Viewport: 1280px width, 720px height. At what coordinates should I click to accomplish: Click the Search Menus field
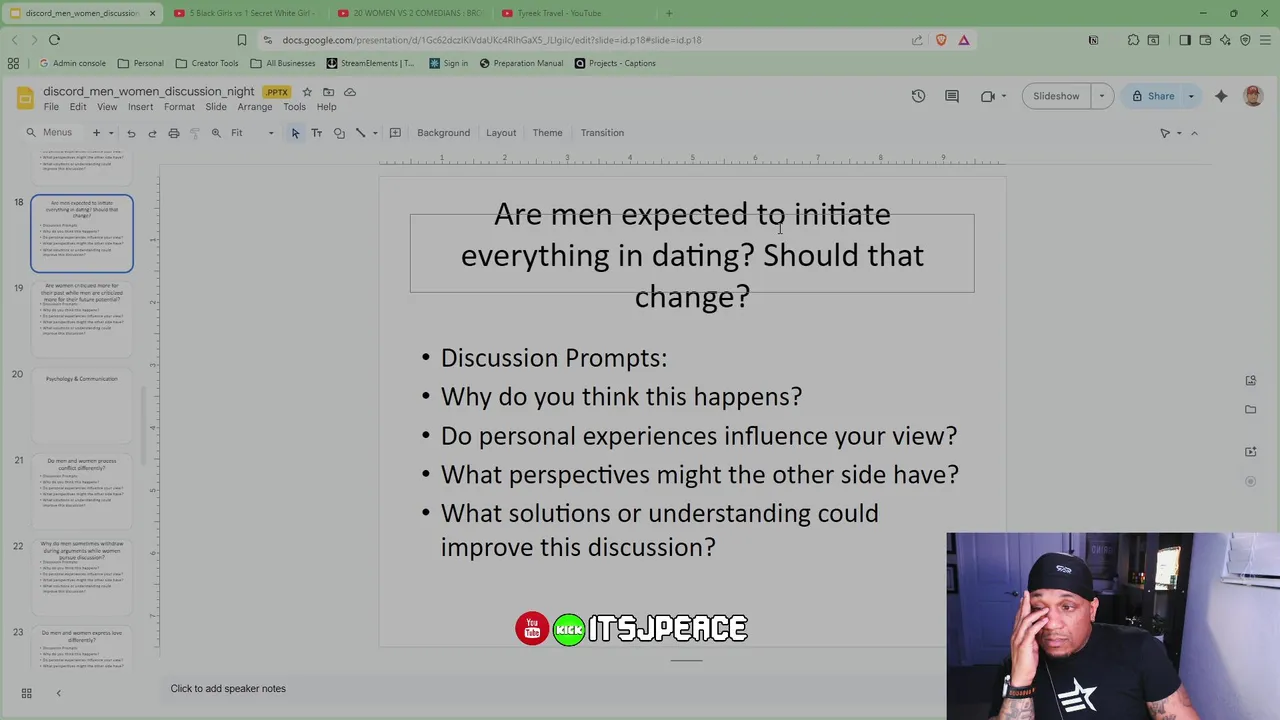[50, 133]
